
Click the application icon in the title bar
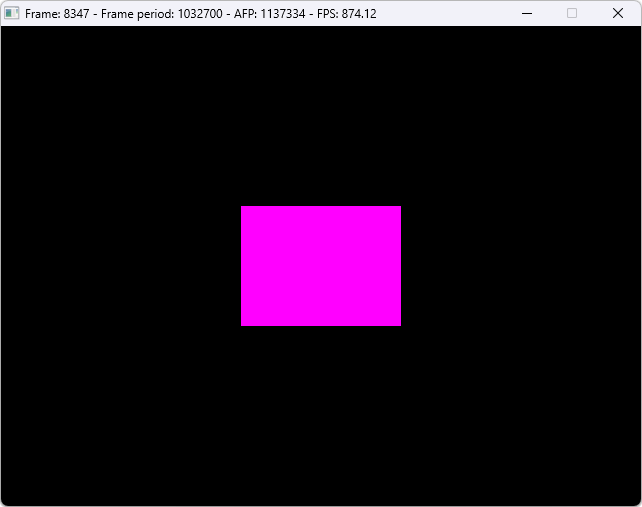[11, 14]
